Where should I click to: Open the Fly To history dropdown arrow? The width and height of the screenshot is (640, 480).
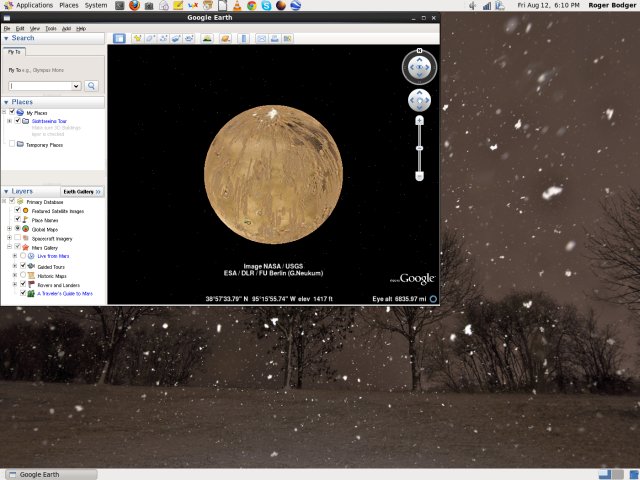point(76,86)
